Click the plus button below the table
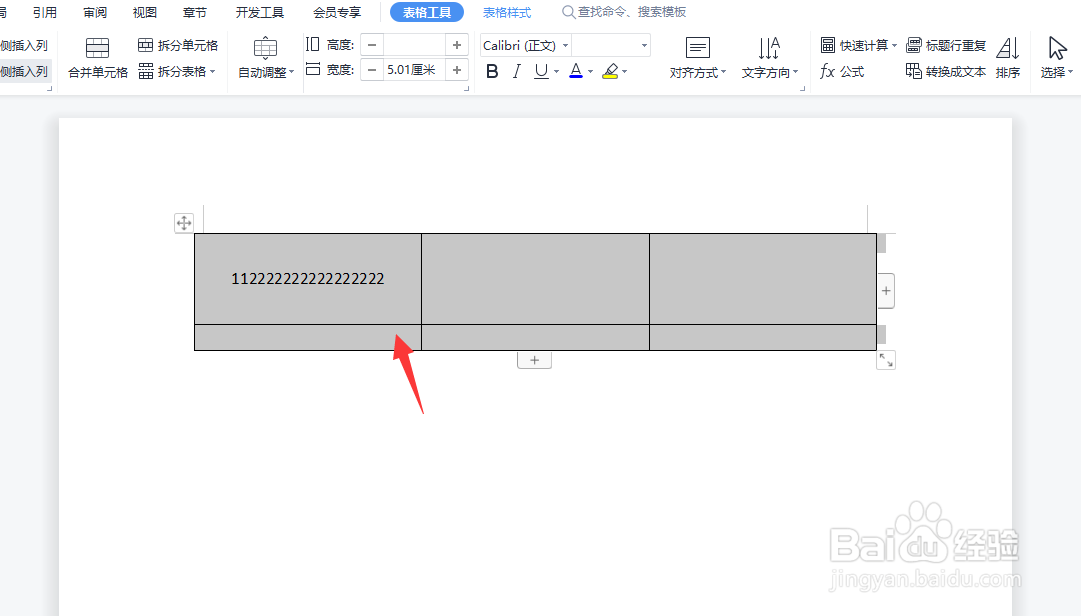Image resolution: width=1081 pixels, height=616 pixels. 534,359
